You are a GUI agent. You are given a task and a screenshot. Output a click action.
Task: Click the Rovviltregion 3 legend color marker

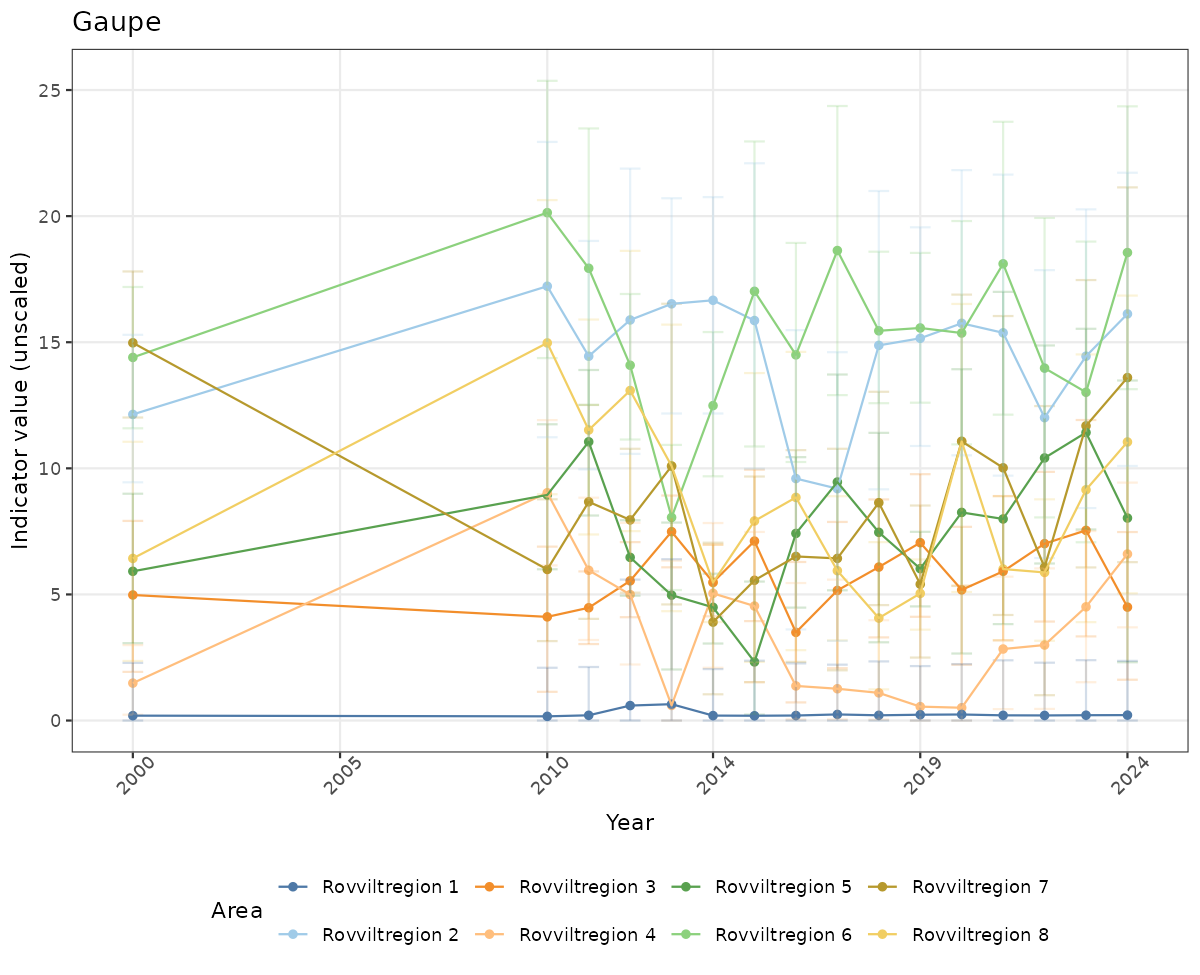(x=490, y=886)
